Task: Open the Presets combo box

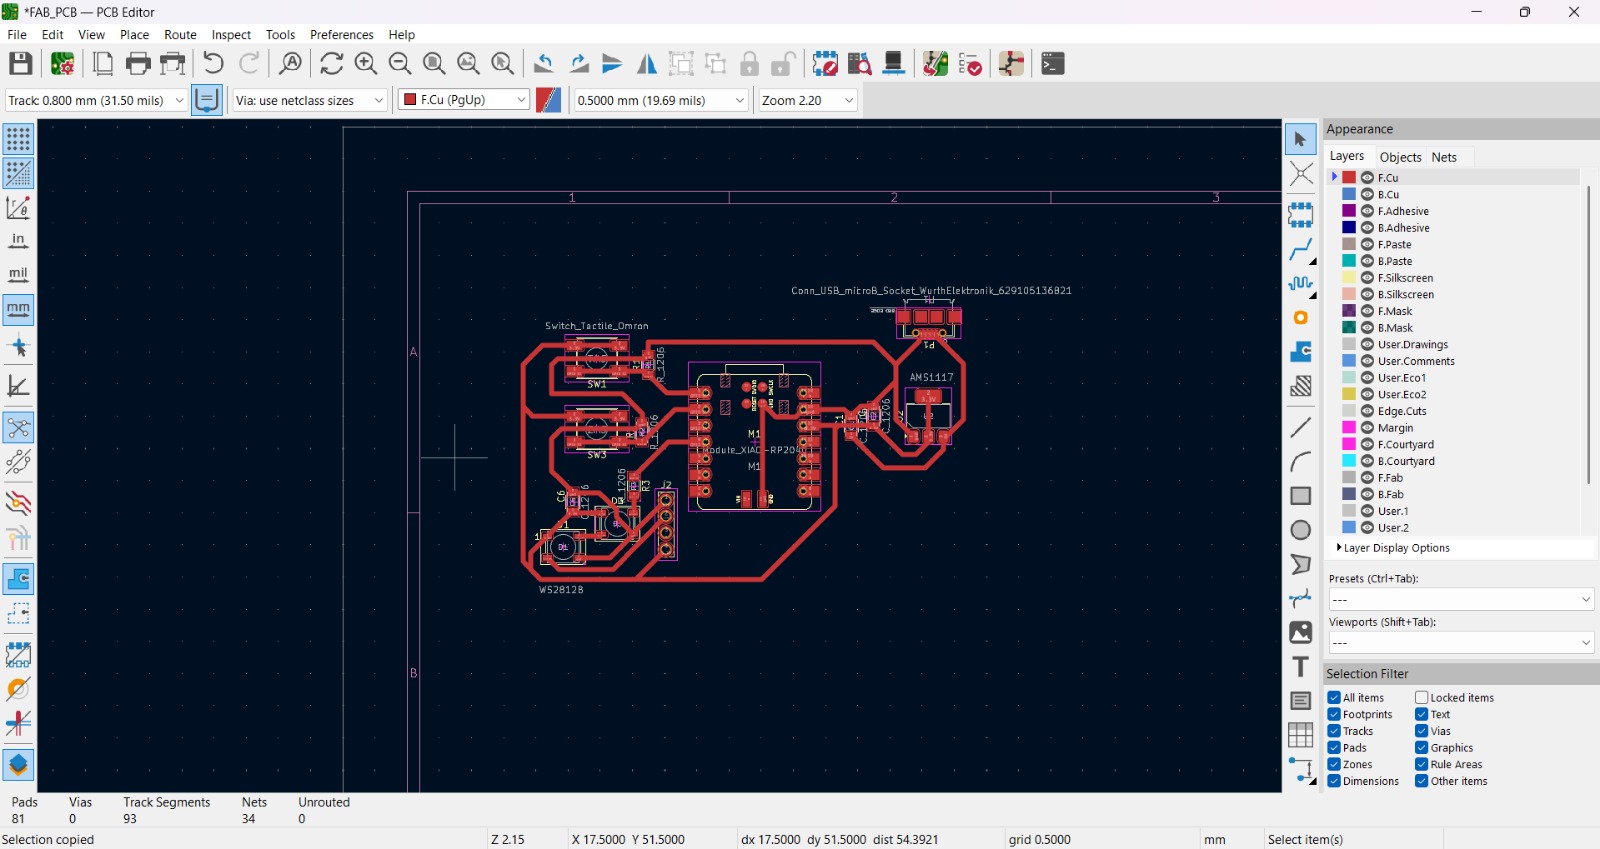Action: click(x=1459, y=600)
